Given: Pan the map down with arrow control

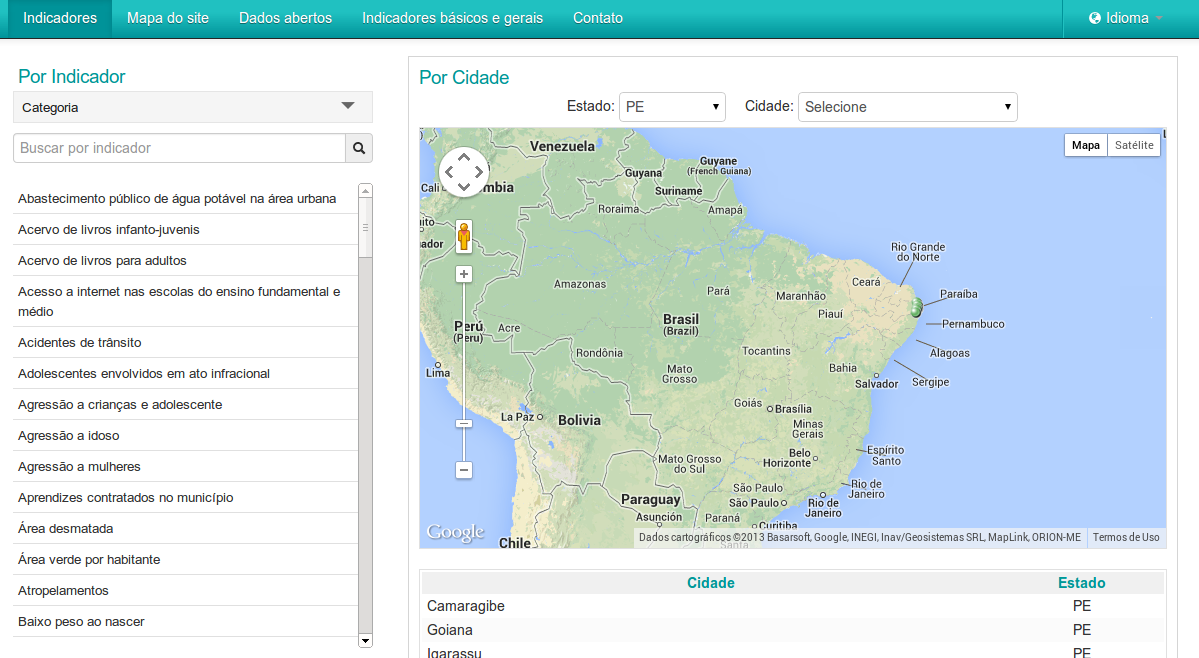Looking at the screenshot, I should point(463,186).
